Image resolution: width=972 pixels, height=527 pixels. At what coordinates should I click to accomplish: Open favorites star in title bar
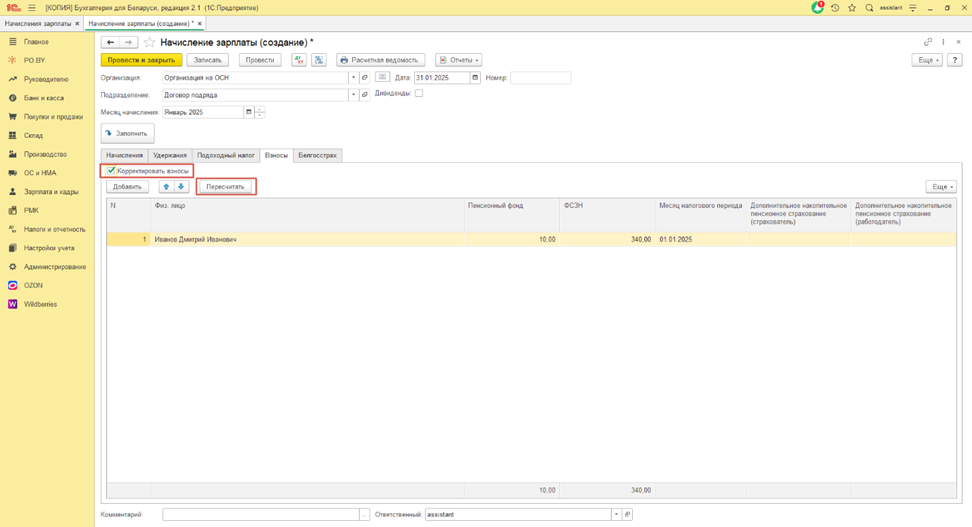click(852, 8)
